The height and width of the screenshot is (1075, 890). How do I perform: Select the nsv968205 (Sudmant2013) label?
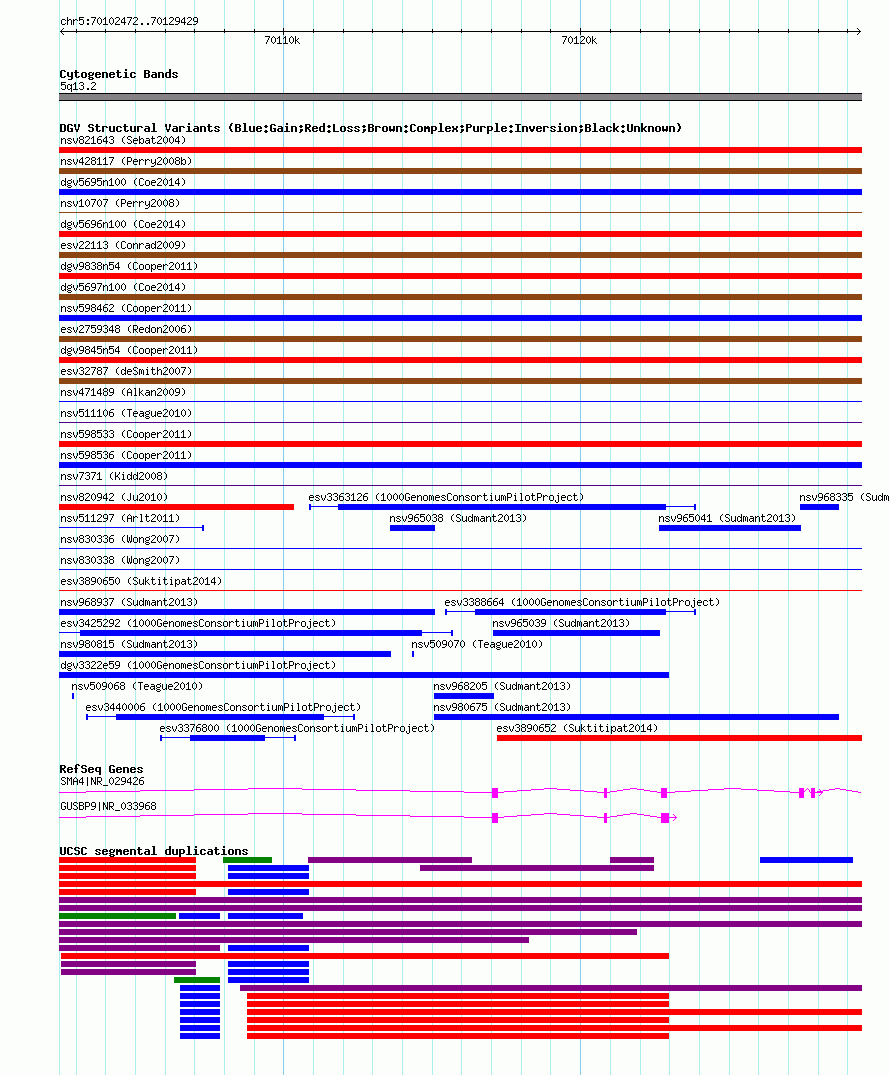click(502, 686)
